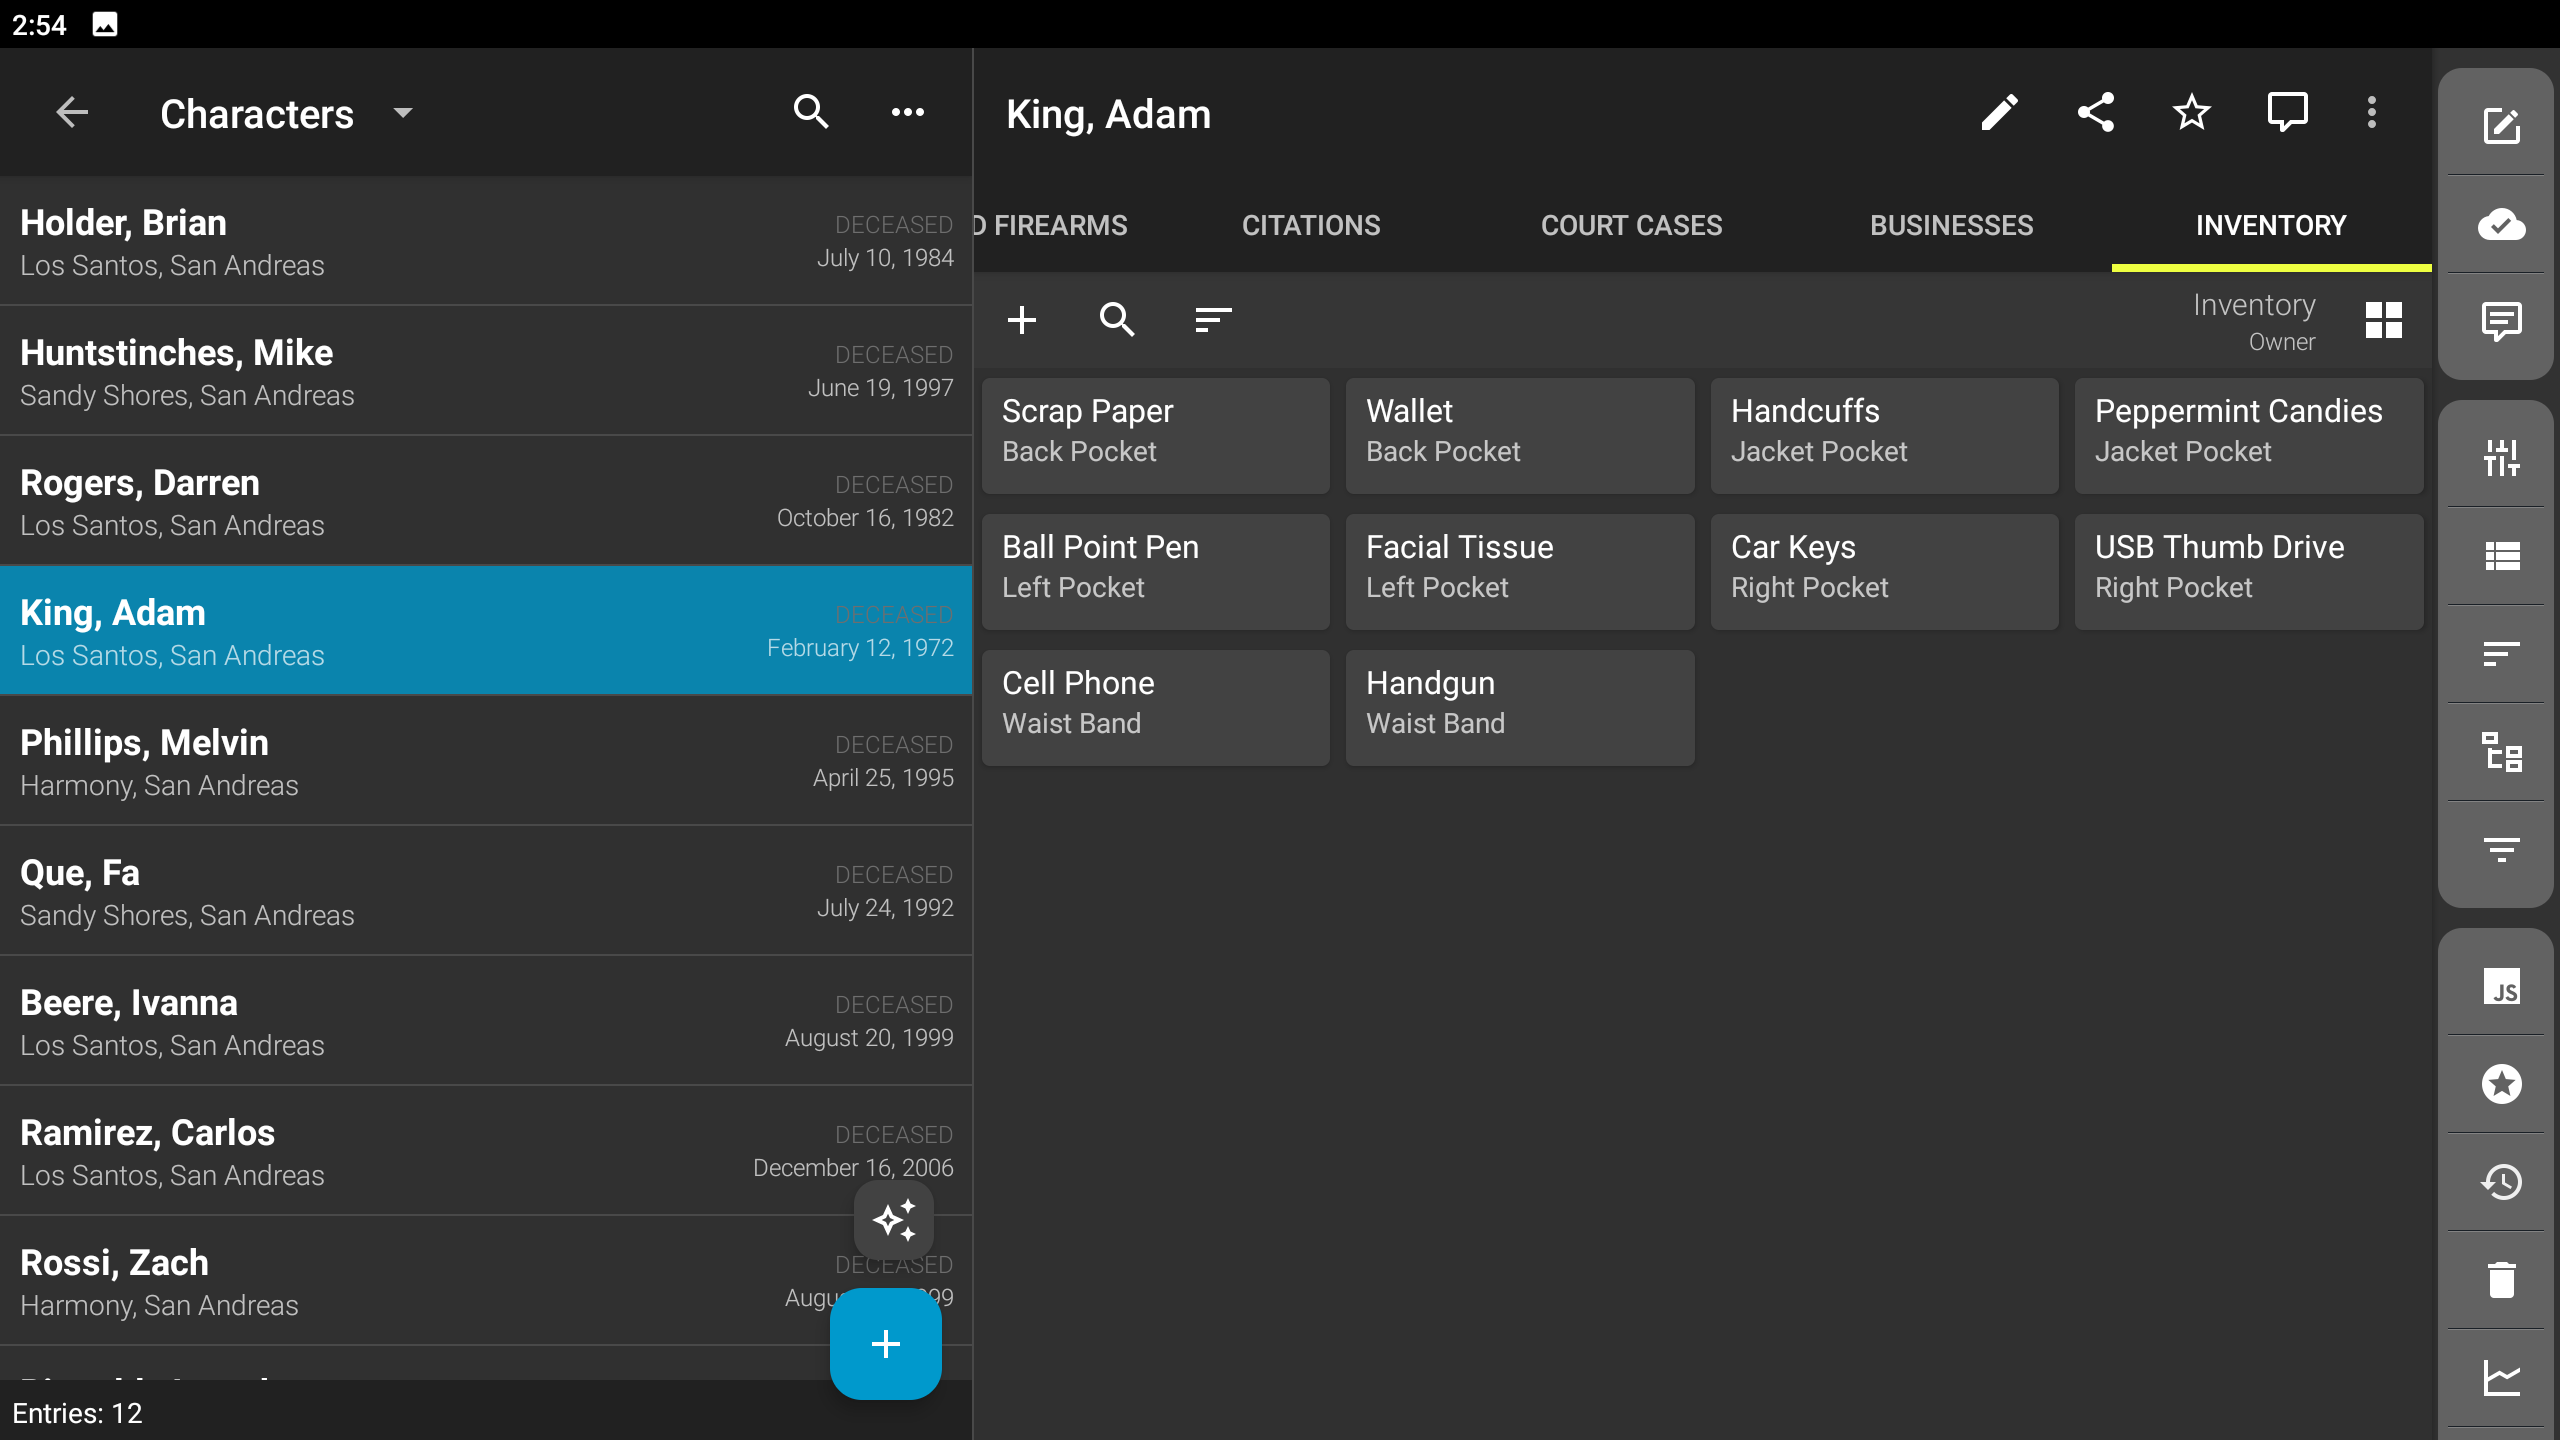Open the history clock icon in sidebar
The image size is (2560, 1440).
2501,1182
